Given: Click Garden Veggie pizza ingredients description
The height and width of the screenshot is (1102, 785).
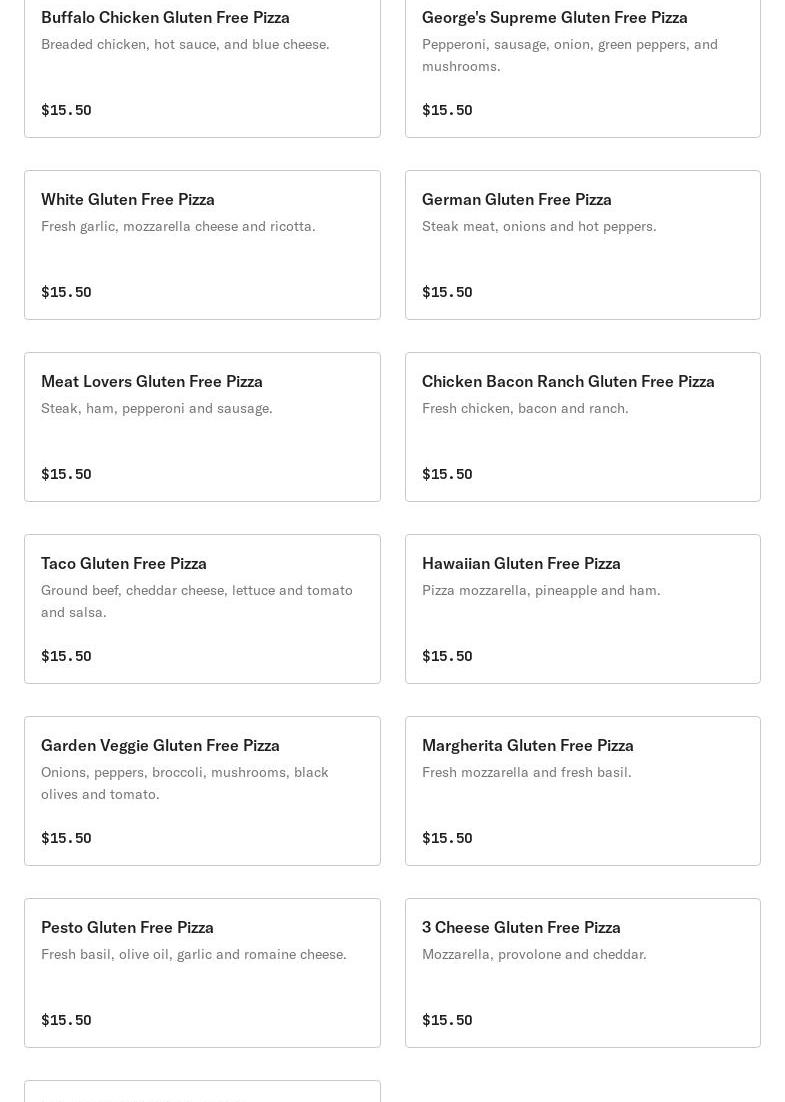Looking at the screenshot, I should click(185, 783).
